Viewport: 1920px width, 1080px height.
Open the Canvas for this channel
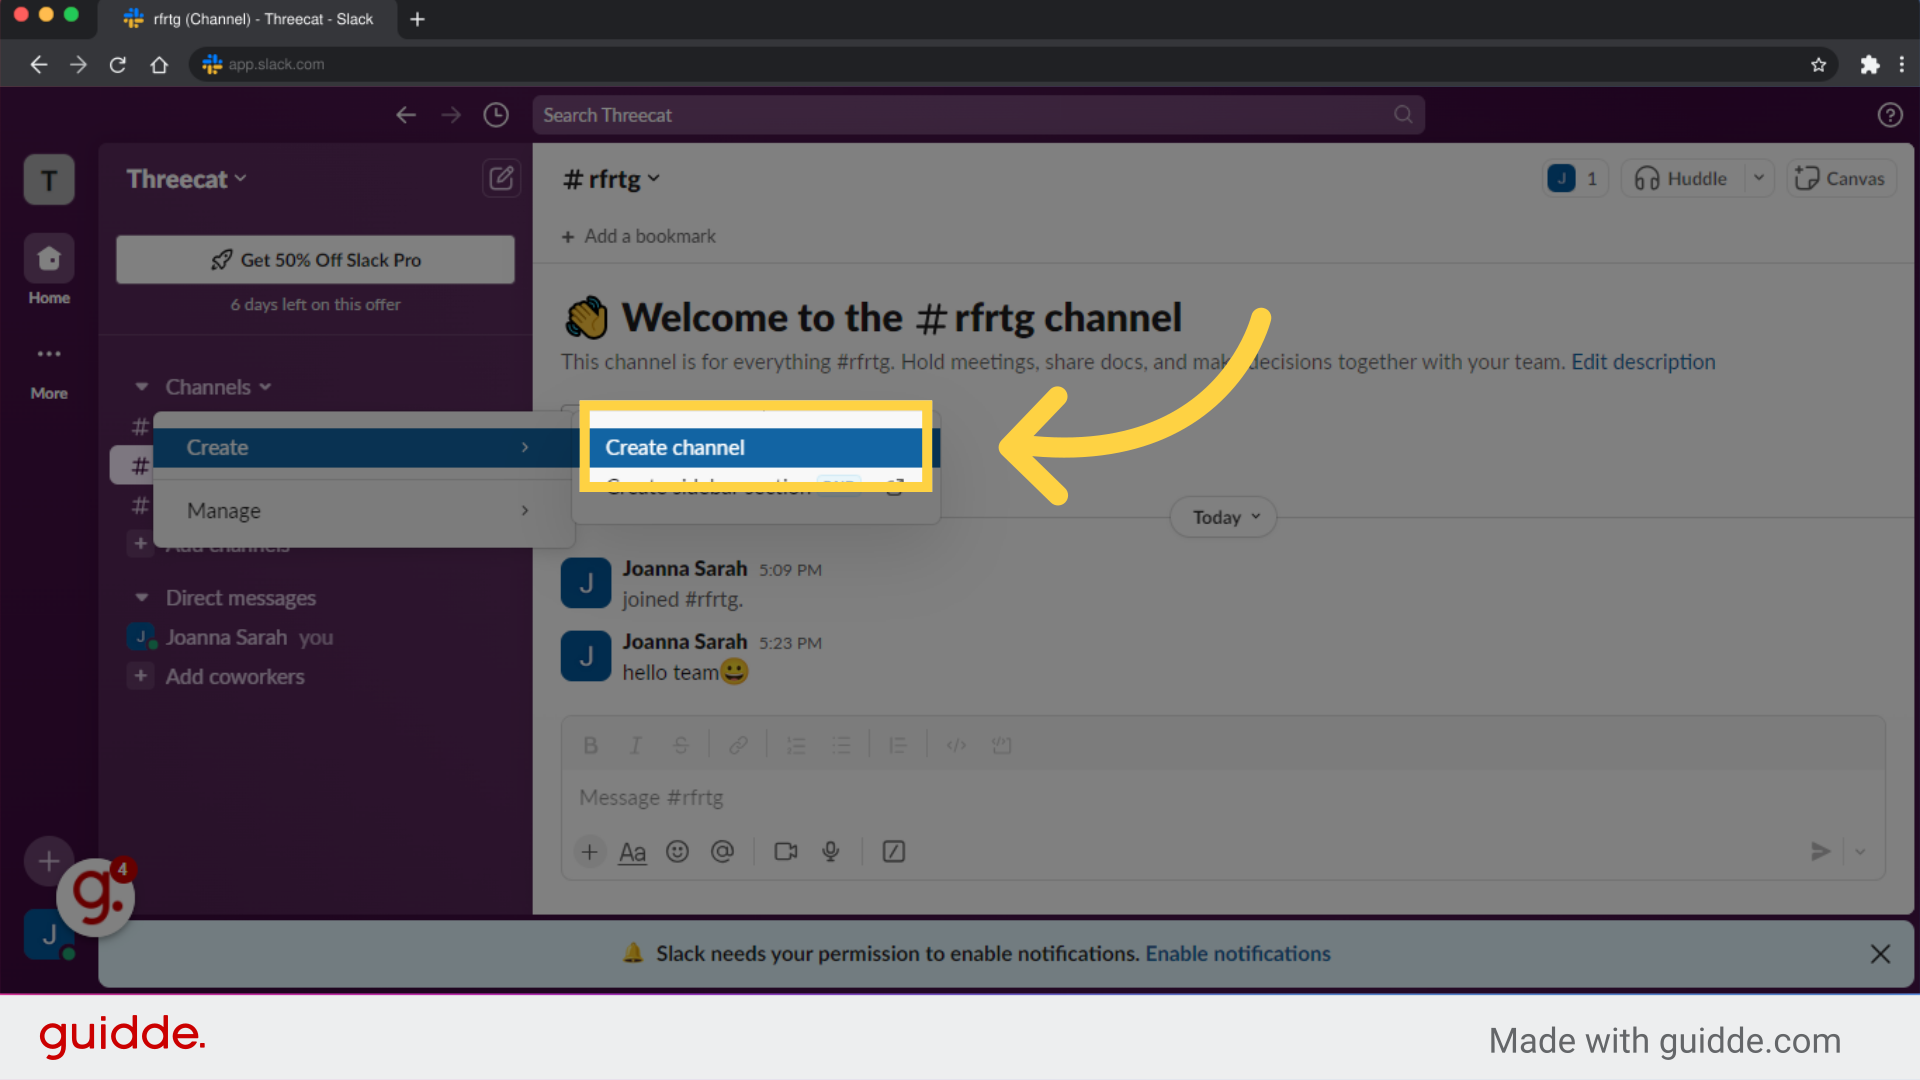click(1840, 179)
